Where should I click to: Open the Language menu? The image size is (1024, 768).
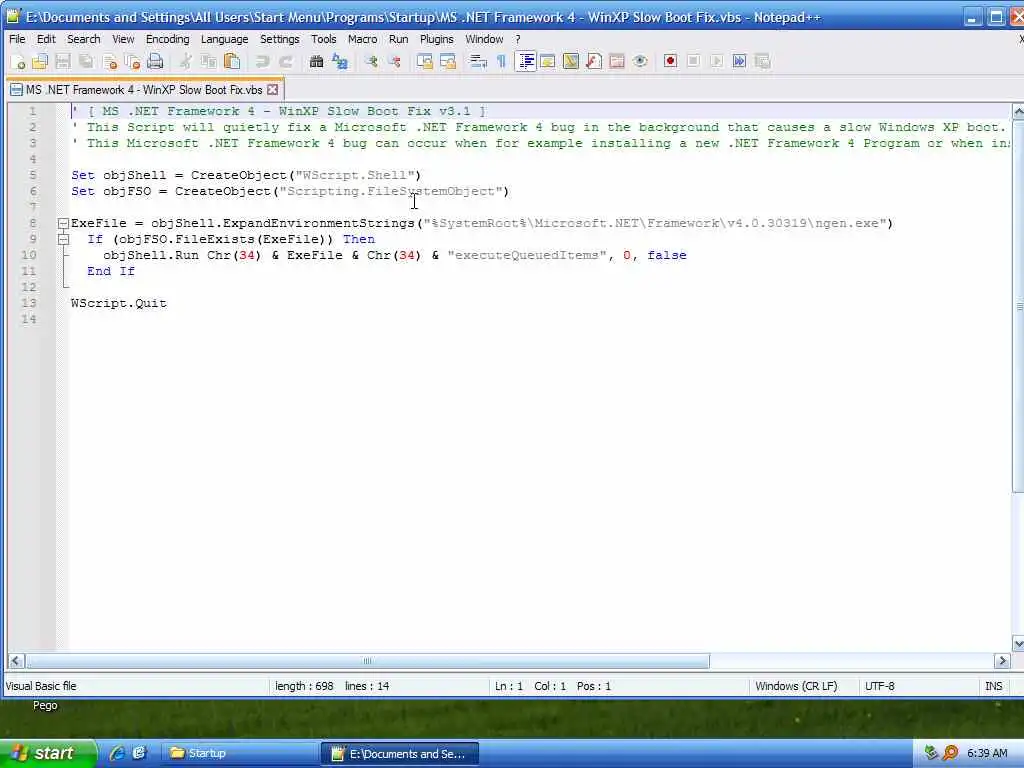(224, 39)
